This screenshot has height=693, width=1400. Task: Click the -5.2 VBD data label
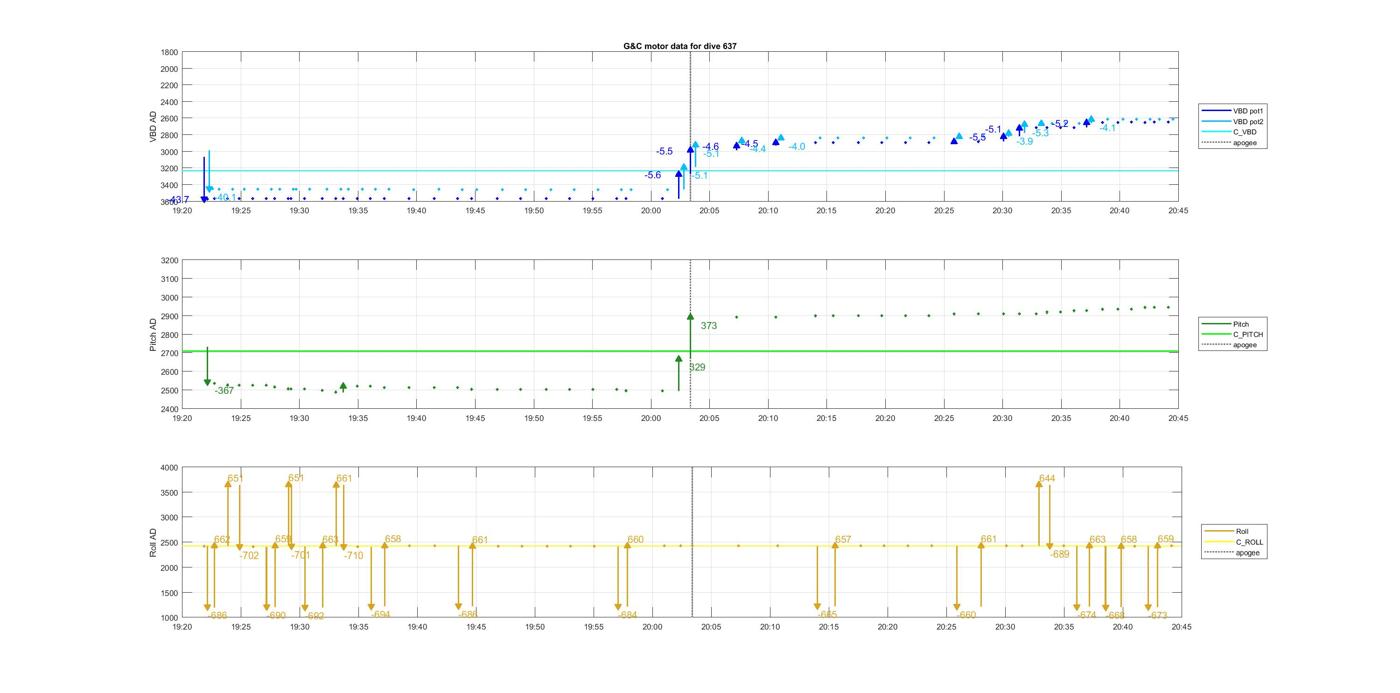(1060, 124)
